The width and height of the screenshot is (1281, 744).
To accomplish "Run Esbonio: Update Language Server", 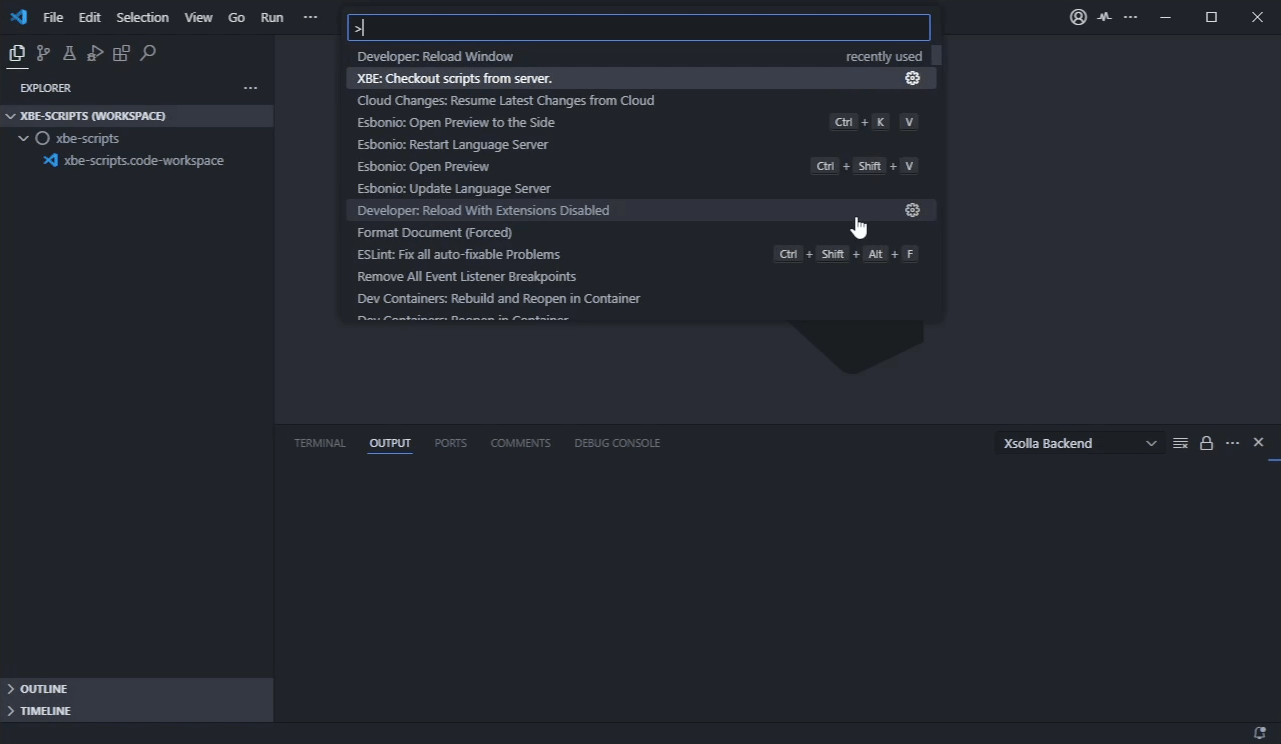I will point(641,188).
